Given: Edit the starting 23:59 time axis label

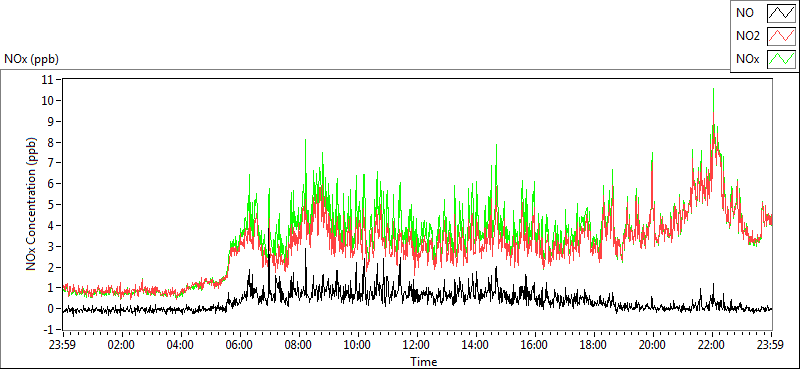Looking at the screenshot, I should click(x=61, y=345).
